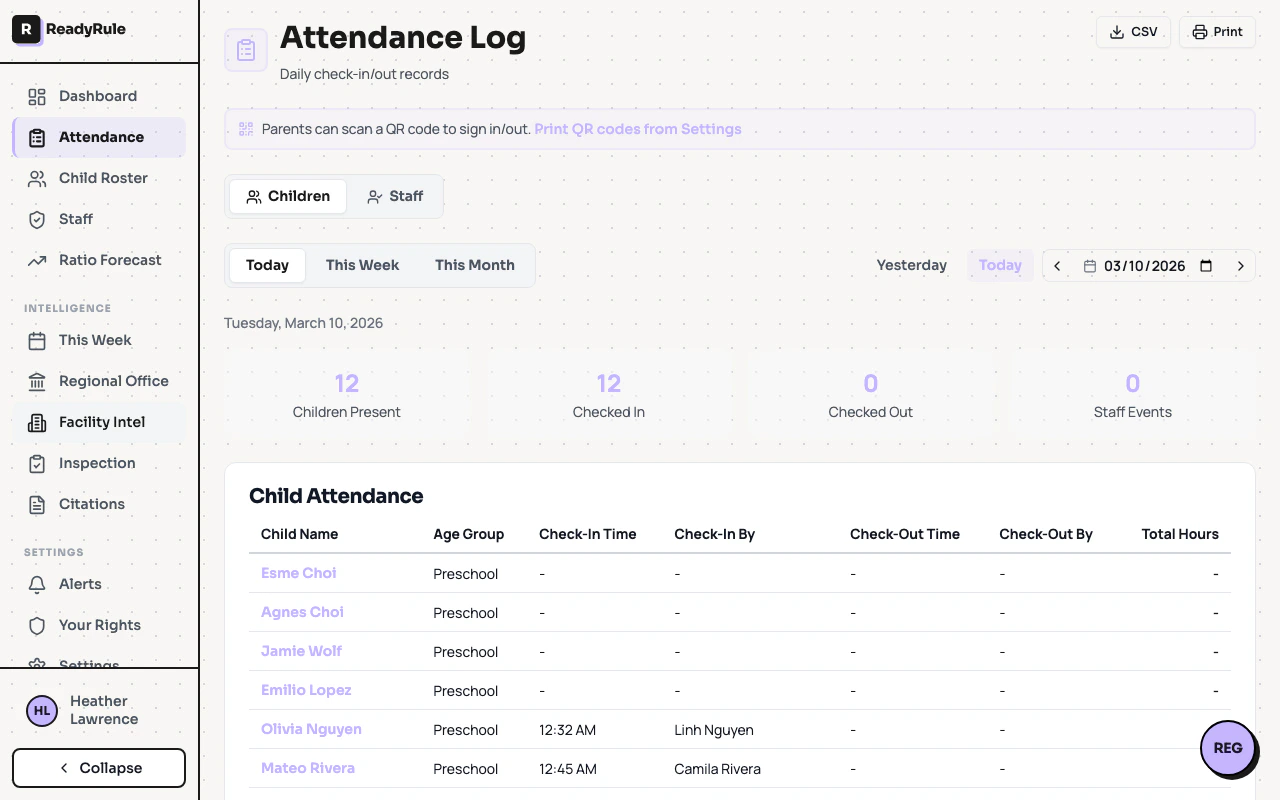The image size is (1280, 800).
Task: Go to the previous day with the left chevron
Action: click(x=1057, y=265)
